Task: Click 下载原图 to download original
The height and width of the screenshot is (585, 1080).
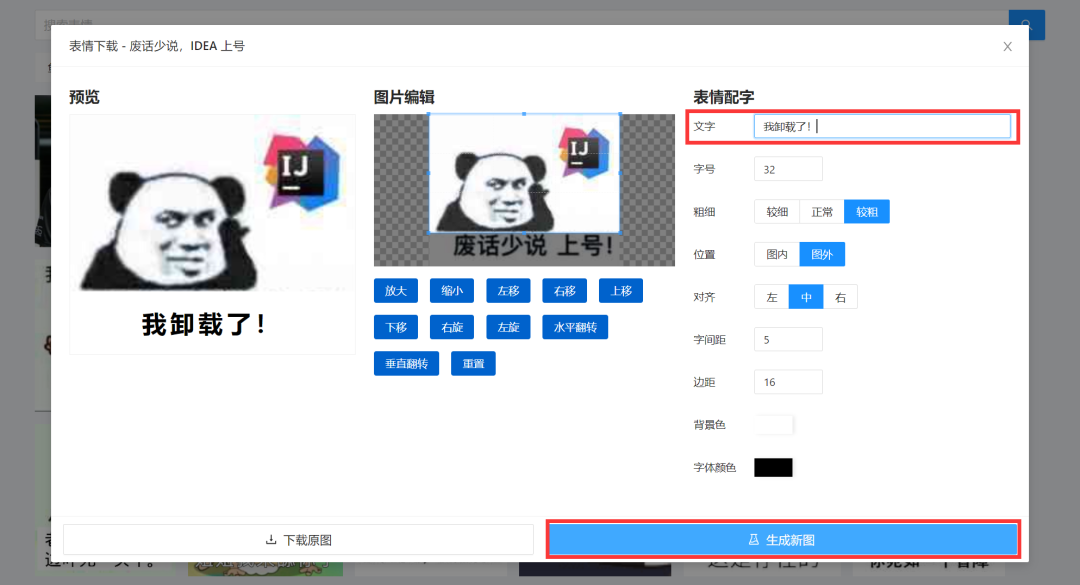Action: coord(298,540)
